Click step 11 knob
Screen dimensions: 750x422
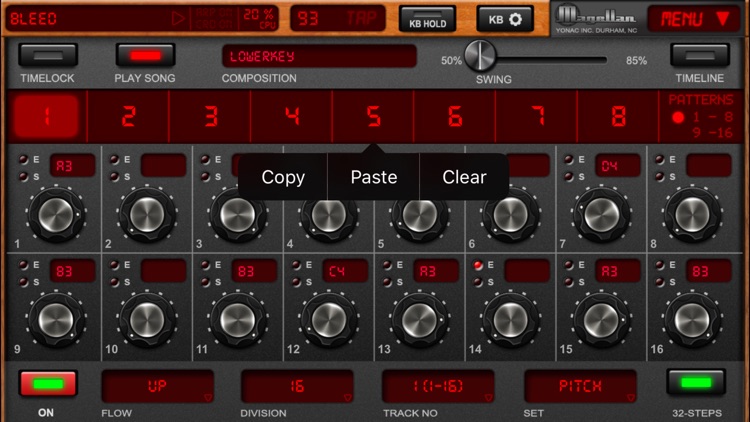click(237, 320)
